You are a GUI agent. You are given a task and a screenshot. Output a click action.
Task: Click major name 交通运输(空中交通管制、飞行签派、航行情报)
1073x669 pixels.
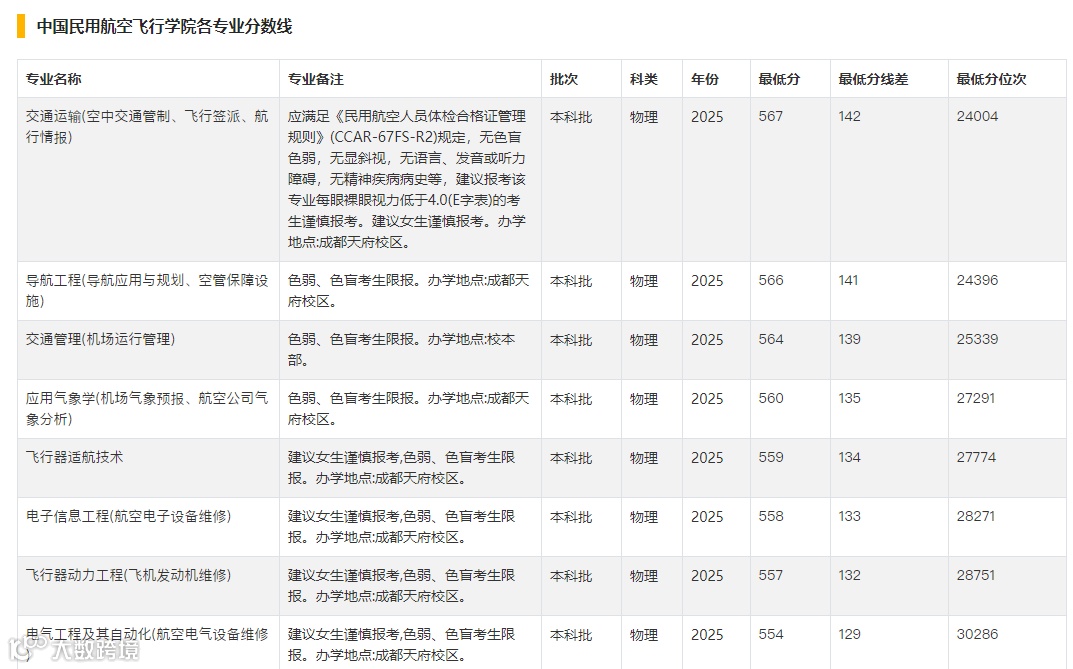pyautogui.click(x=147, y=127)
